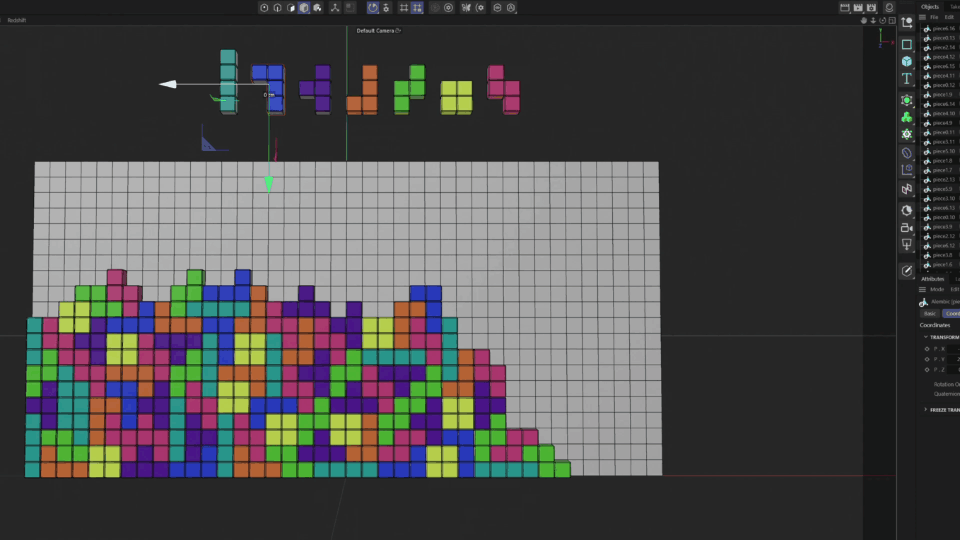This screenshot has width=960, height=540.
Task: Open Objects manager hamburger menu
Action: coord(923,17)
